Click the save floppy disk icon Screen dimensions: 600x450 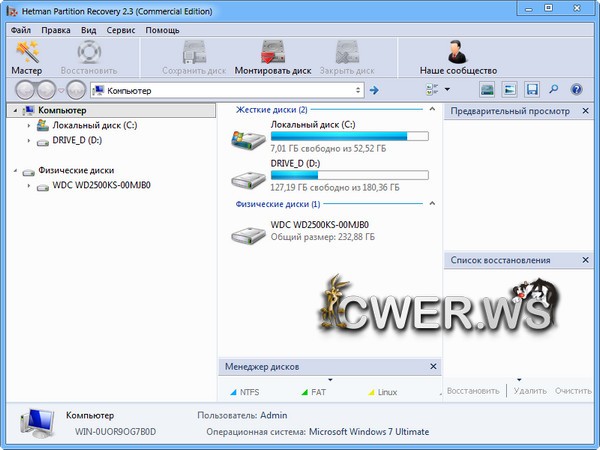coord(532,90)
